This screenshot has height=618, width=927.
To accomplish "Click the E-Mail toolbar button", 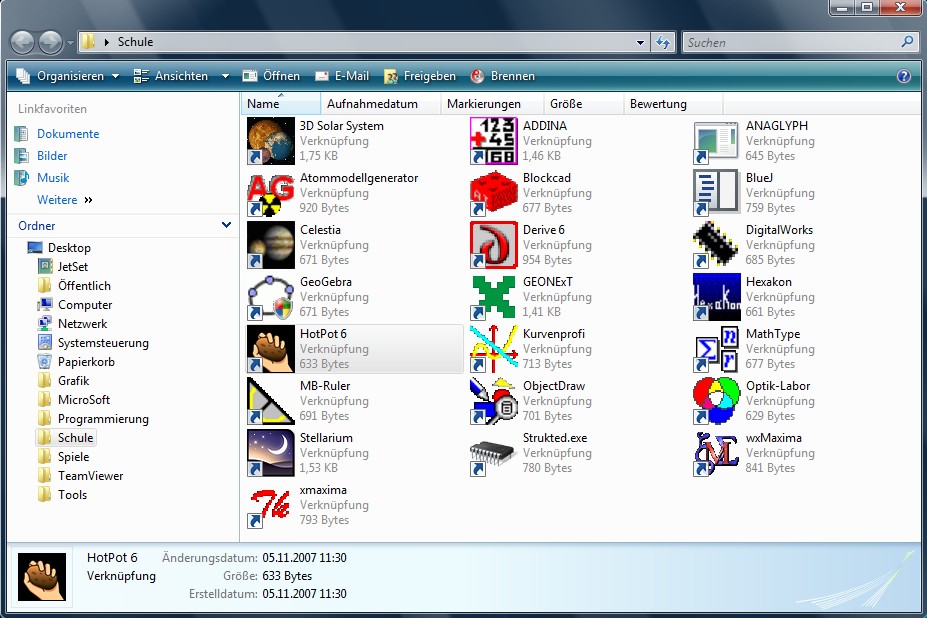I will click(342, 76).
